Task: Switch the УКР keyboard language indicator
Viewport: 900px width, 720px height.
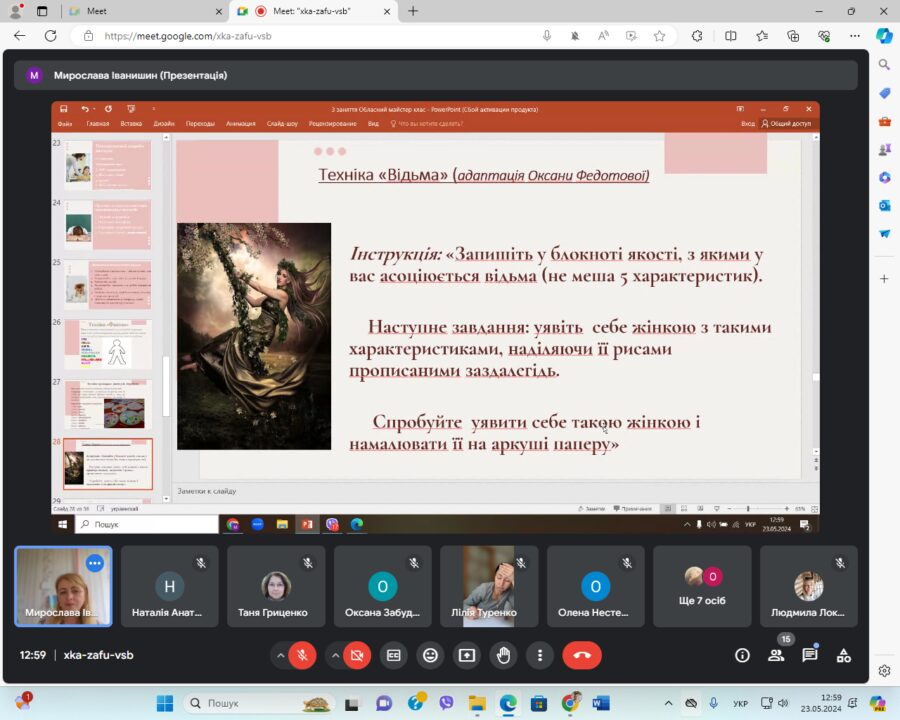Action: [740, 703]
